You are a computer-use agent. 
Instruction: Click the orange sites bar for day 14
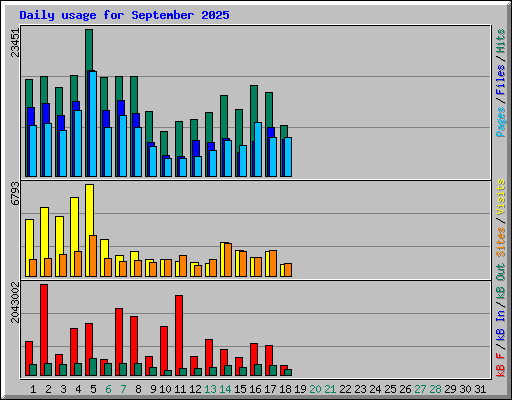click(x=228, y=260)
